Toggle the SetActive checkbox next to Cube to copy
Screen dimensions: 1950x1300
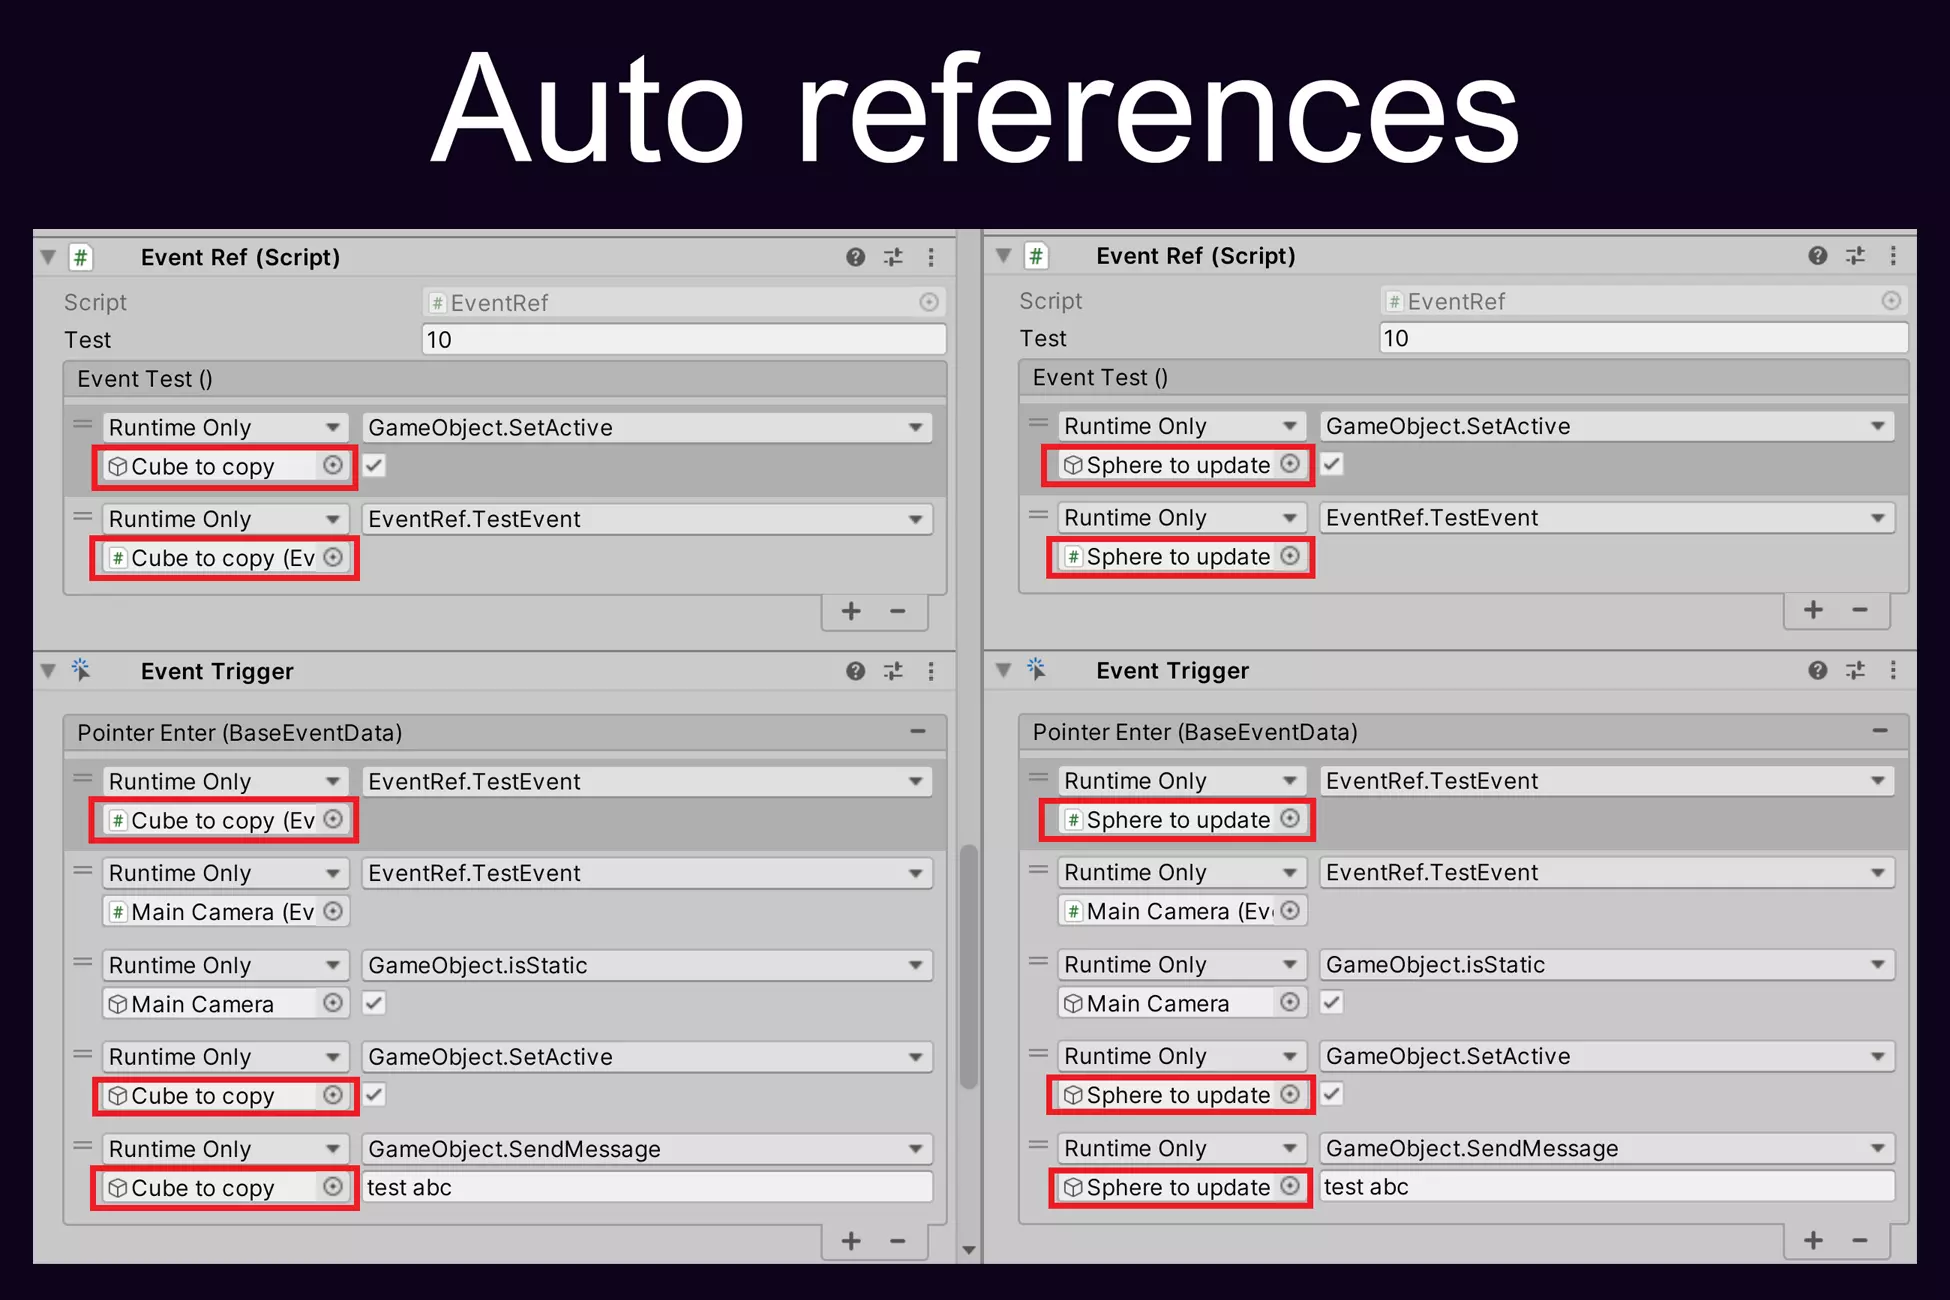tap(374, 465)
